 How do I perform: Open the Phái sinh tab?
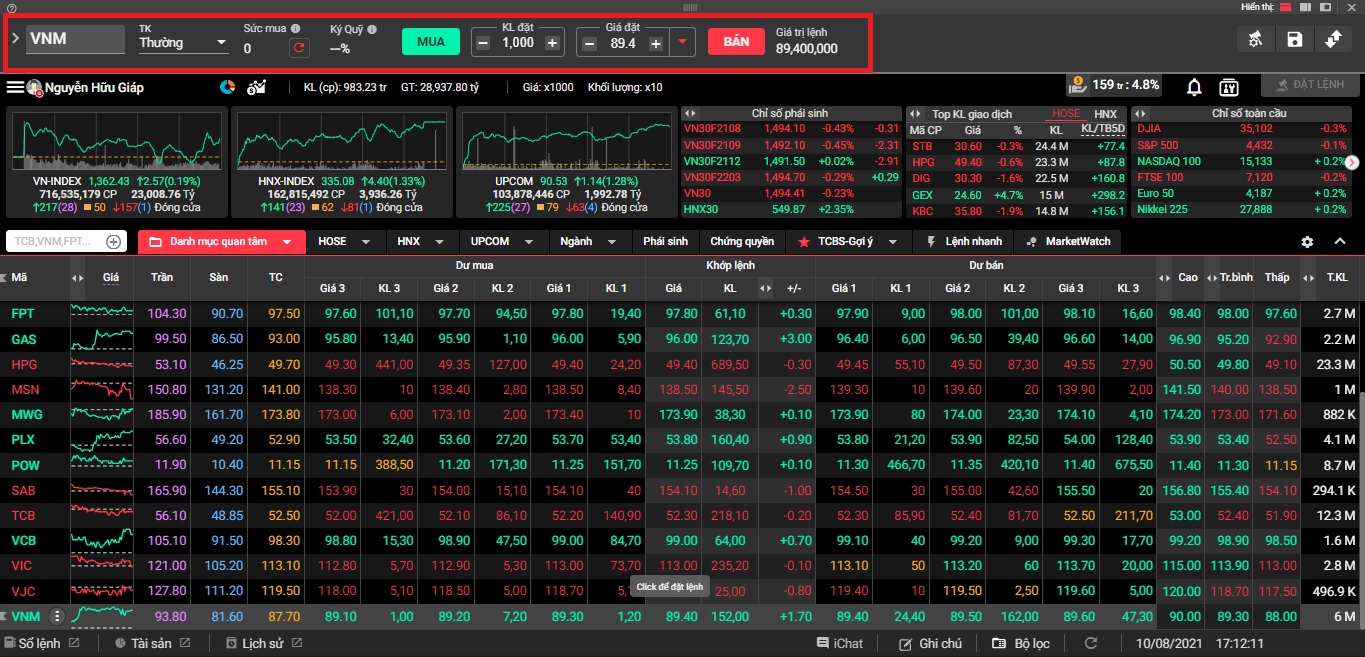point(665,242)
